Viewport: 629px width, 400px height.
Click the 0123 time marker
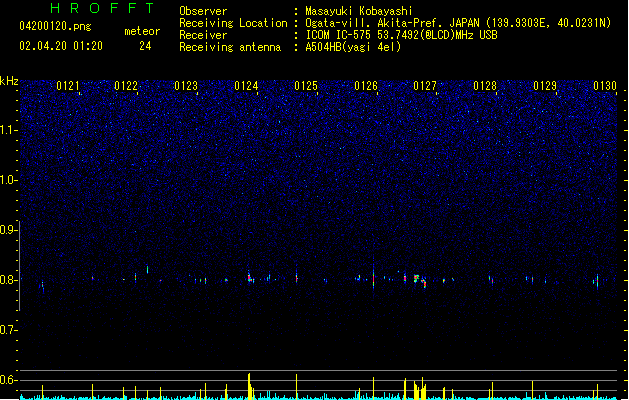(x=186, y=86)
